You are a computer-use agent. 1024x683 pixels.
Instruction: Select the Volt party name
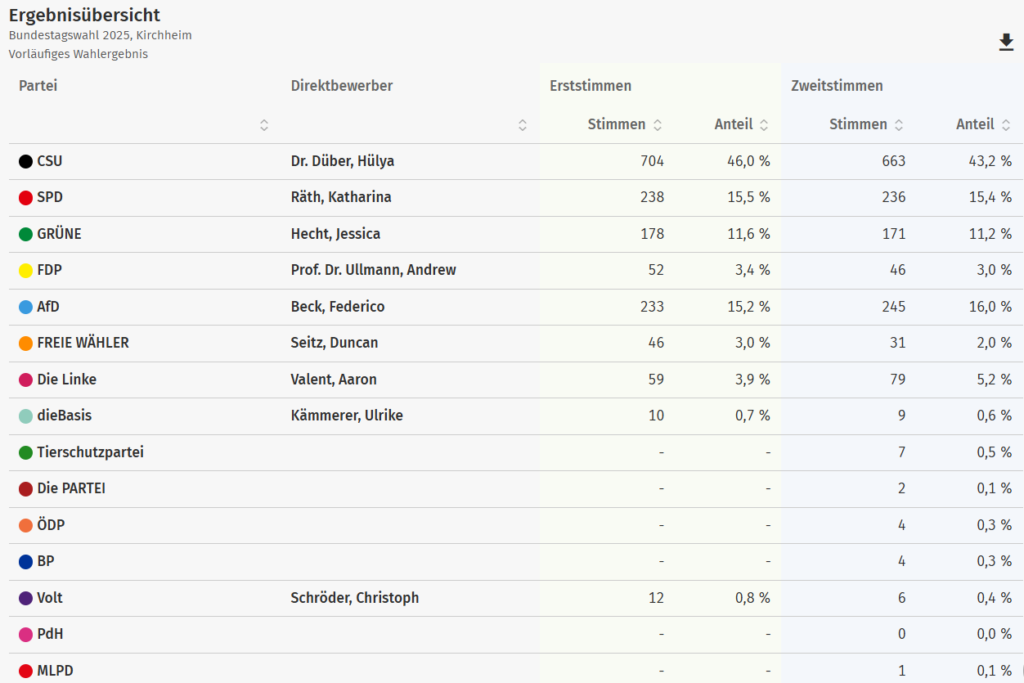[50, 597]
